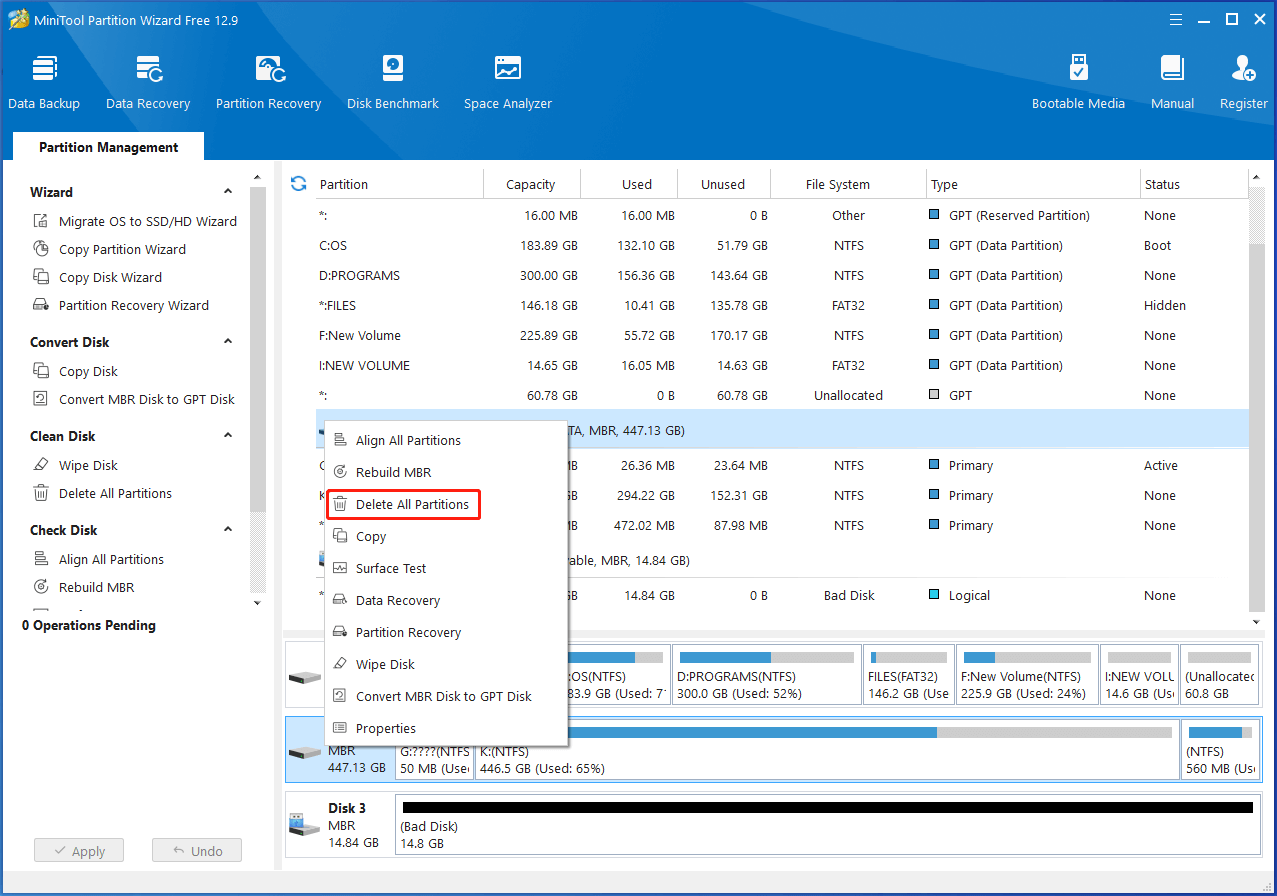Sort by Capacity column header
The image size is (1277, 896).
tap(531, 184)
